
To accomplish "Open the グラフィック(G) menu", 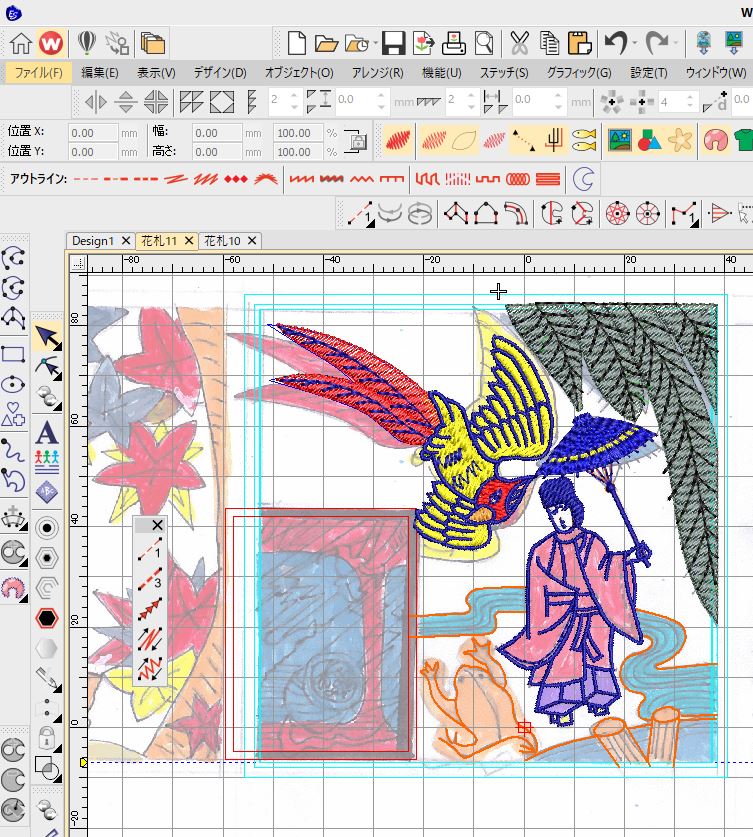I will pyautogui.click(x=579, y=72).
